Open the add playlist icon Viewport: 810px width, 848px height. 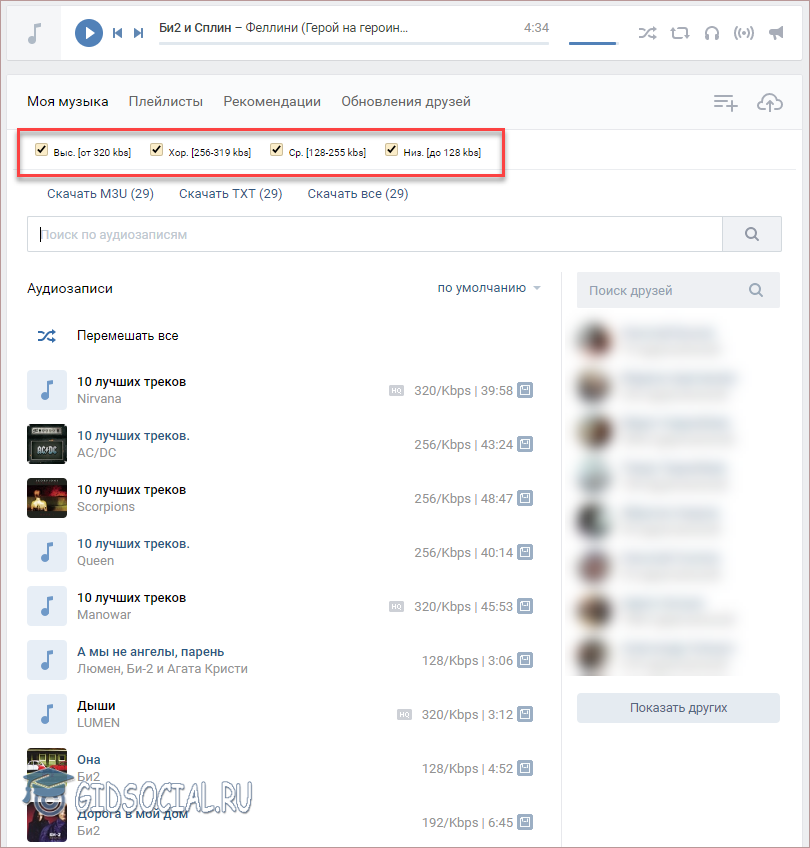tap(725, 102)
